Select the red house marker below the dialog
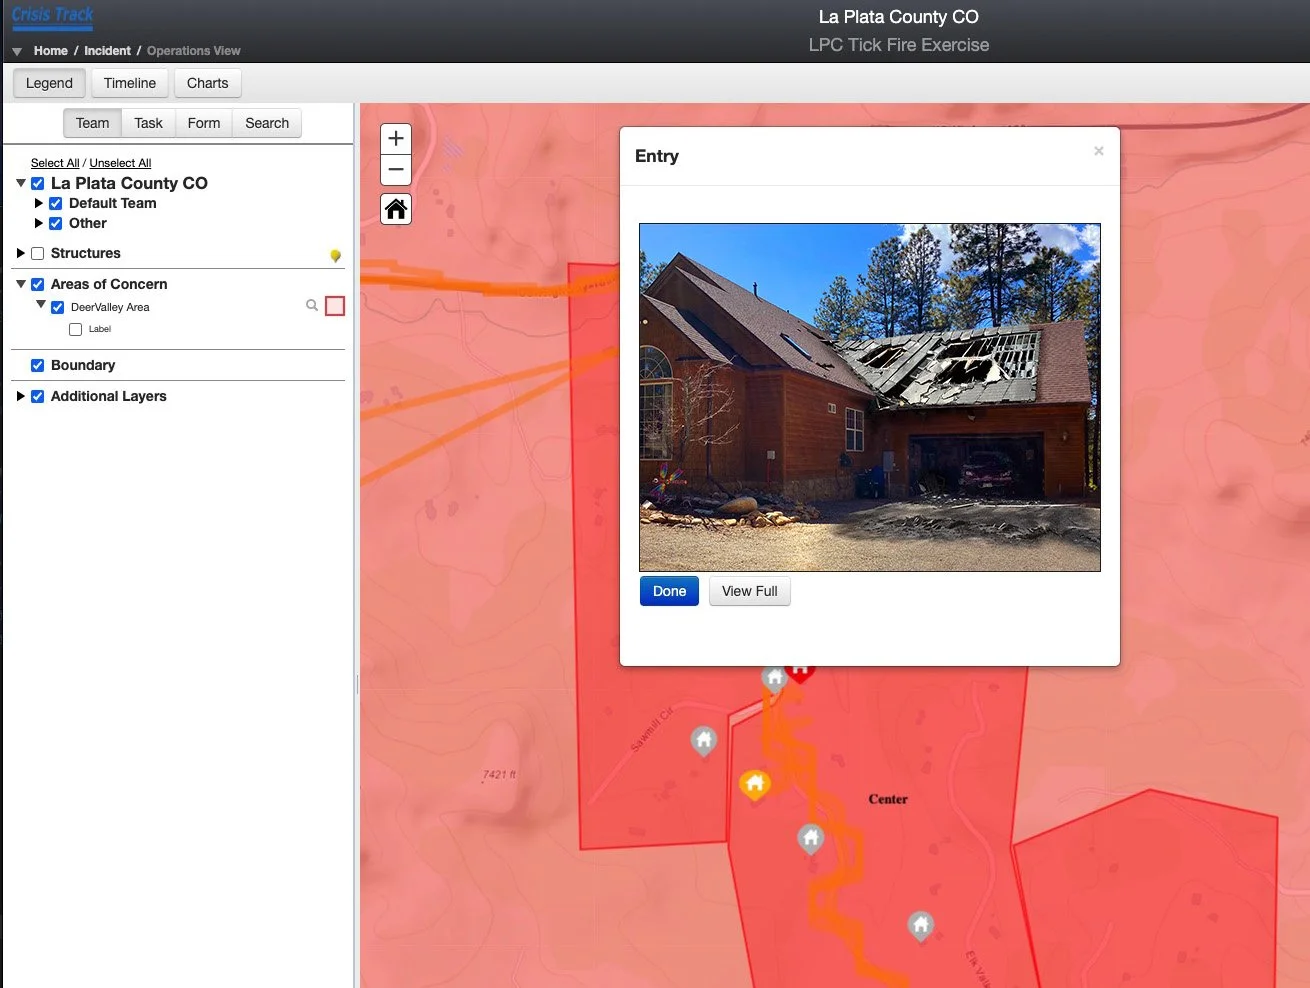 click(x=800, y=674)
